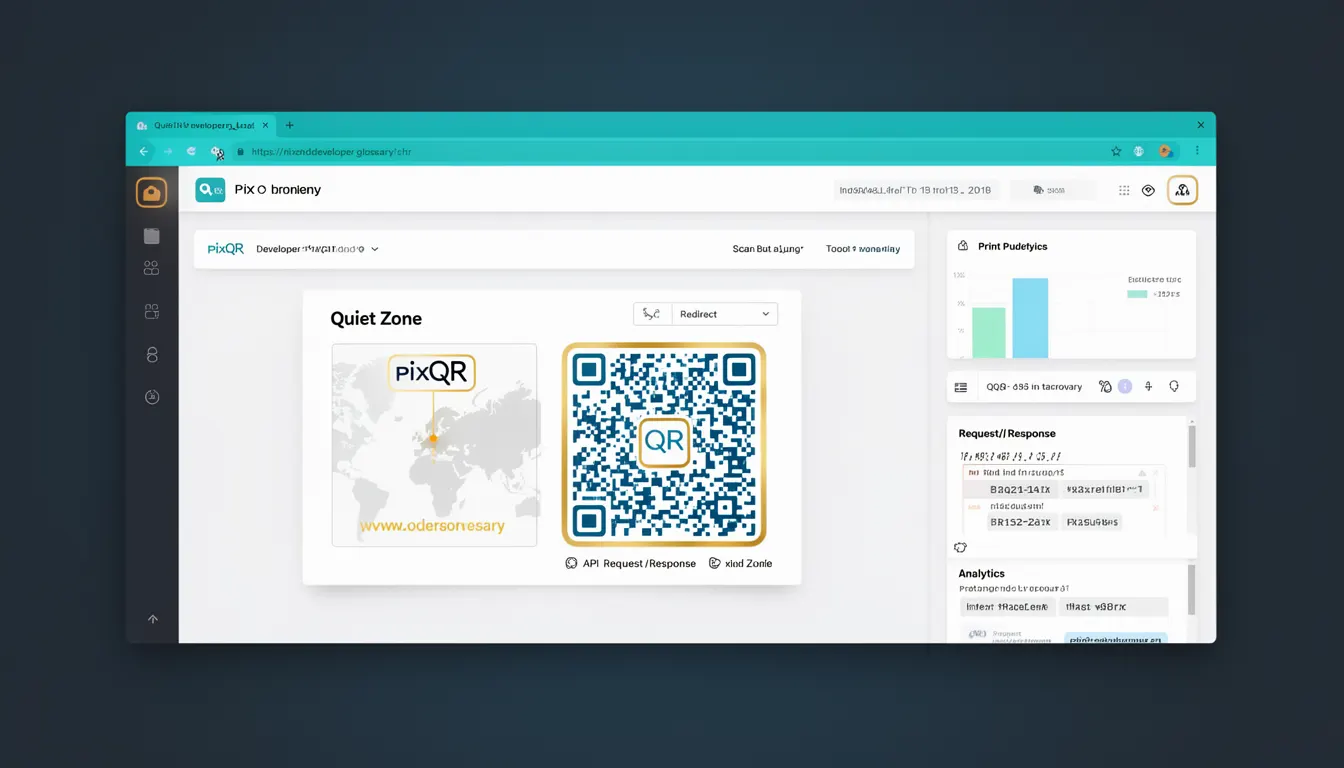Click the up-arrow icon at the sidebar bottom
This screenshot has width=1344, height=768.
coord(153,619)
